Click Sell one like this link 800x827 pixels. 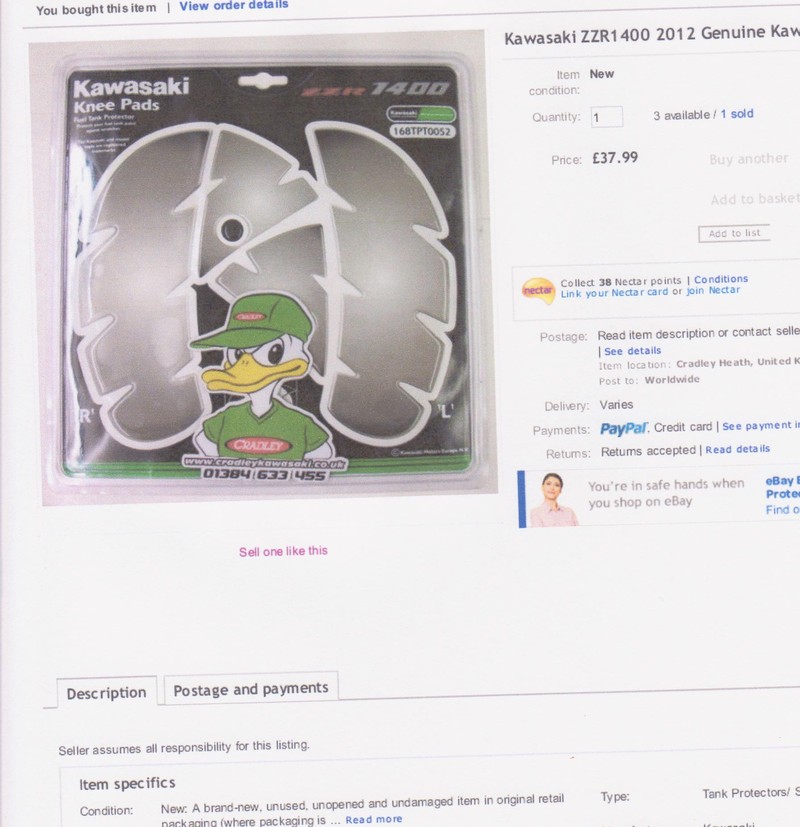tap(283, 552)
